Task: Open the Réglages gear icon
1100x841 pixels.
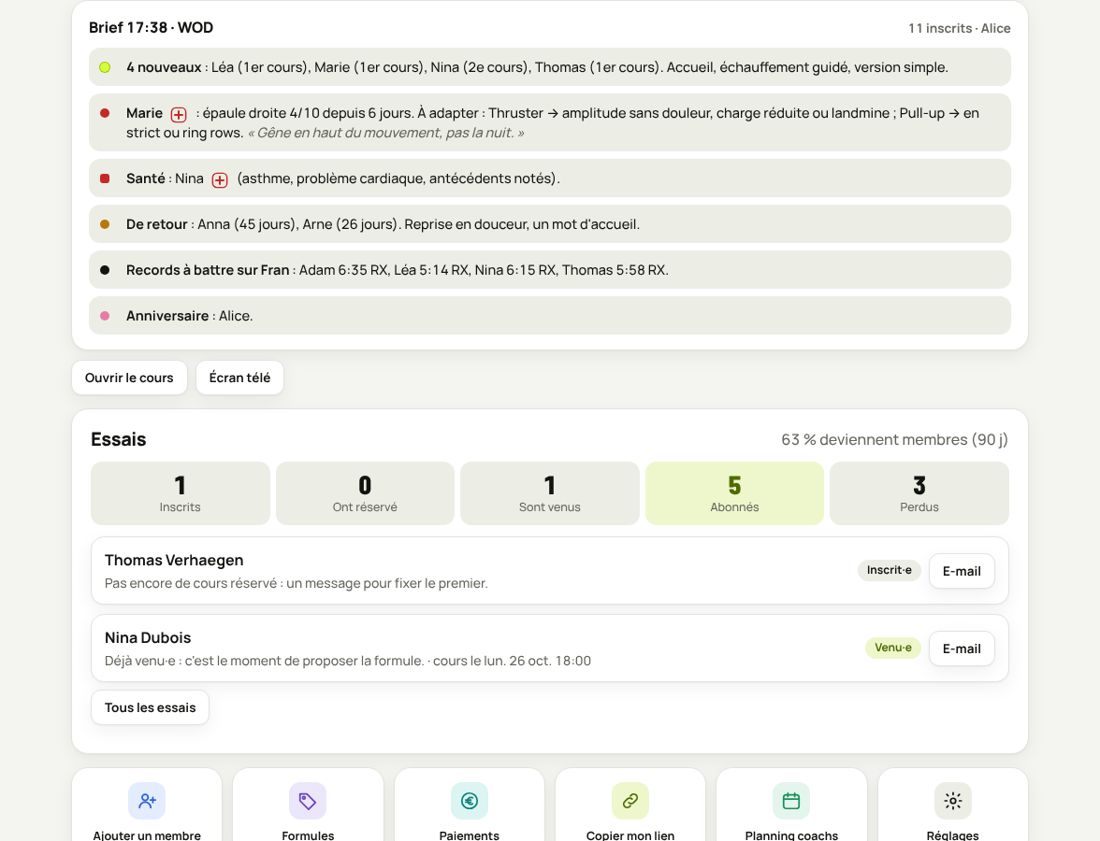Action: pyautogui.click(x=953, y=800)
